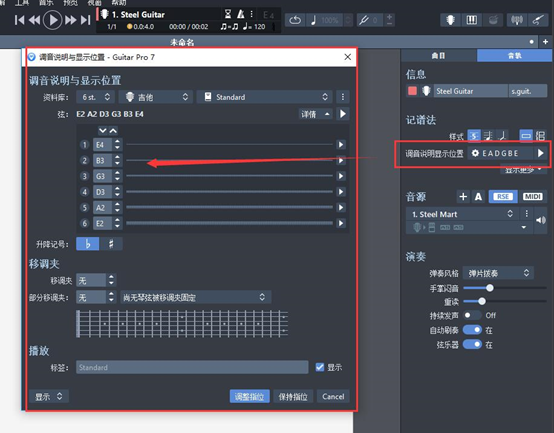Uncheck the 显示 label checkbox
554x433 pixels.
coord(320,367)
